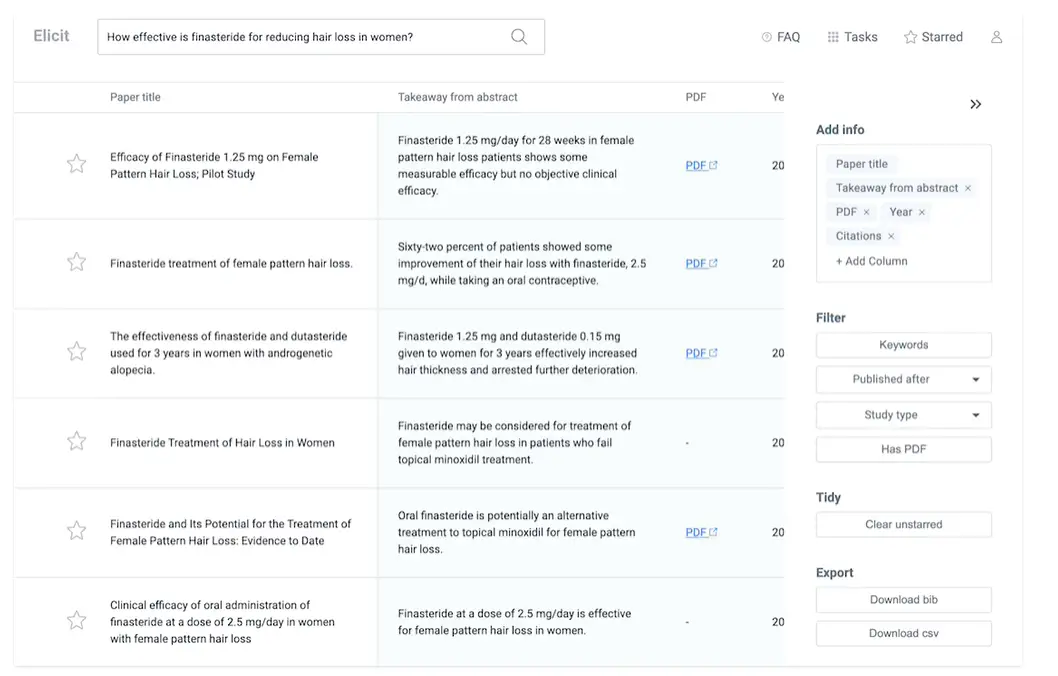This screenshot has width=1058, height=676.
Task: Toggle the Has PDF filter
Action: coord(903,449)
